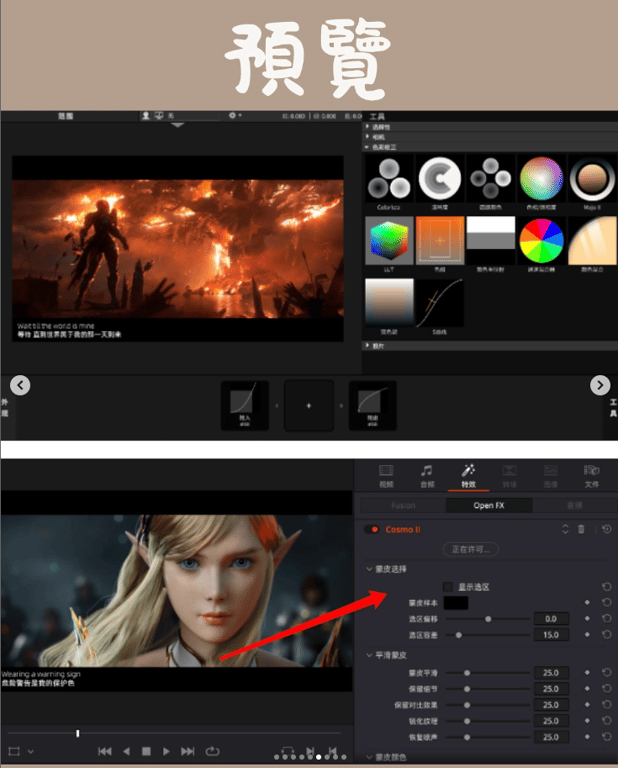The image size is (618, 768).
Task: Select the white-gray-black bars tool
Action: click(x=490, y=240)
